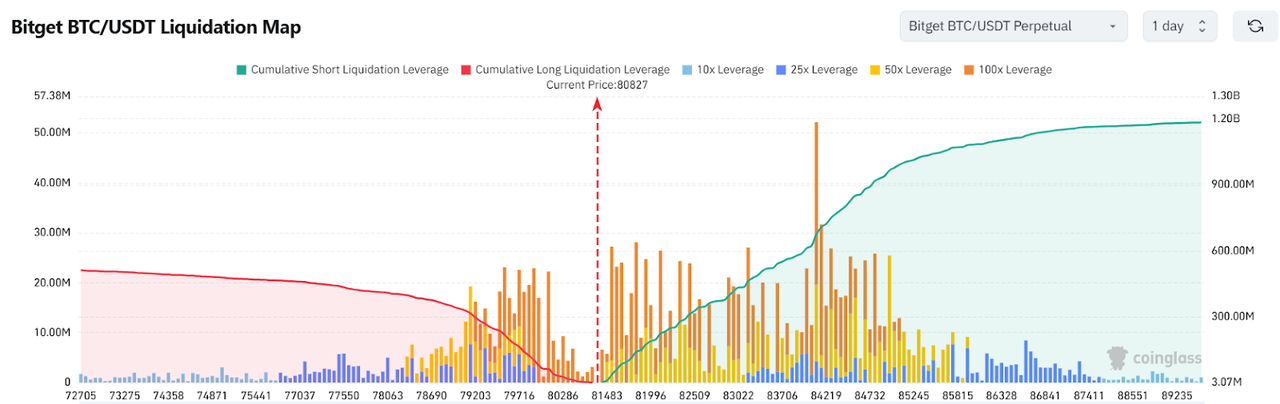The width and height of the screenshot is (1280, 404).
Task: Click the red Cumulative Long legend swatch
Action: coord(465,70)
